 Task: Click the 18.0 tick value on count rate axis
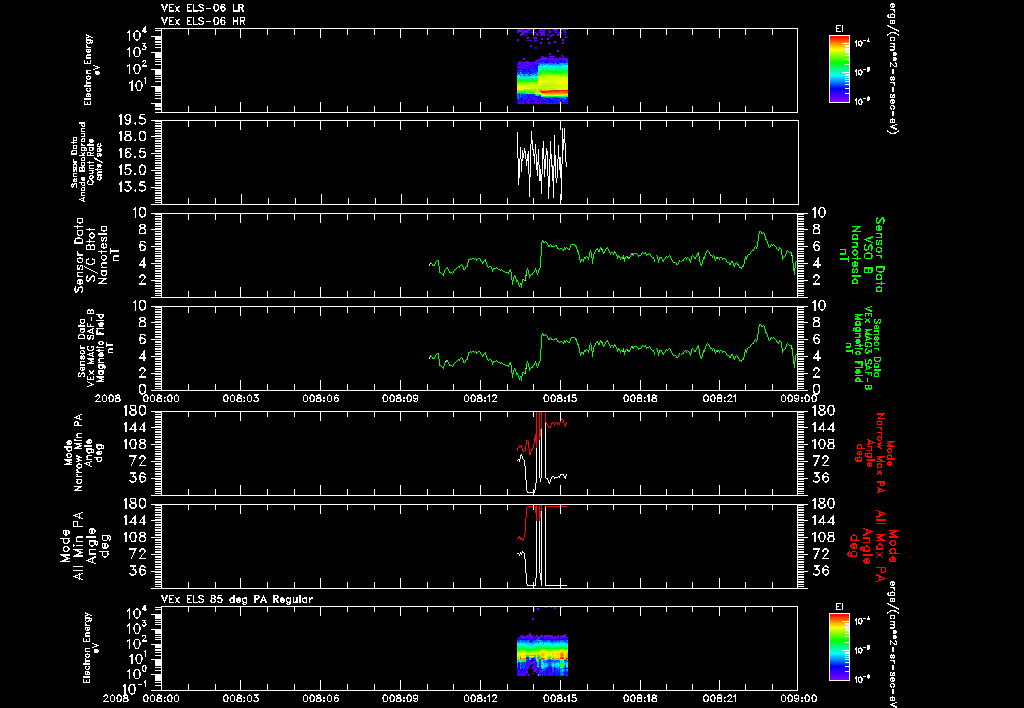coord(131,137)
